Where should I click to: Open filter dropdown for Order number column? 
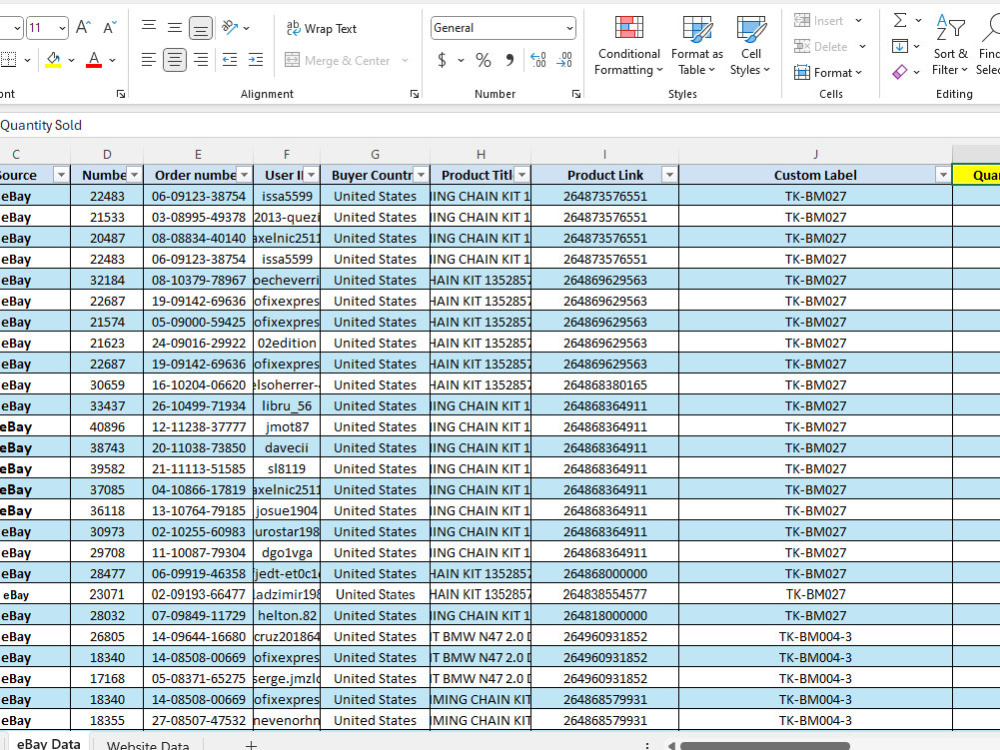click(x=244, y=175)
